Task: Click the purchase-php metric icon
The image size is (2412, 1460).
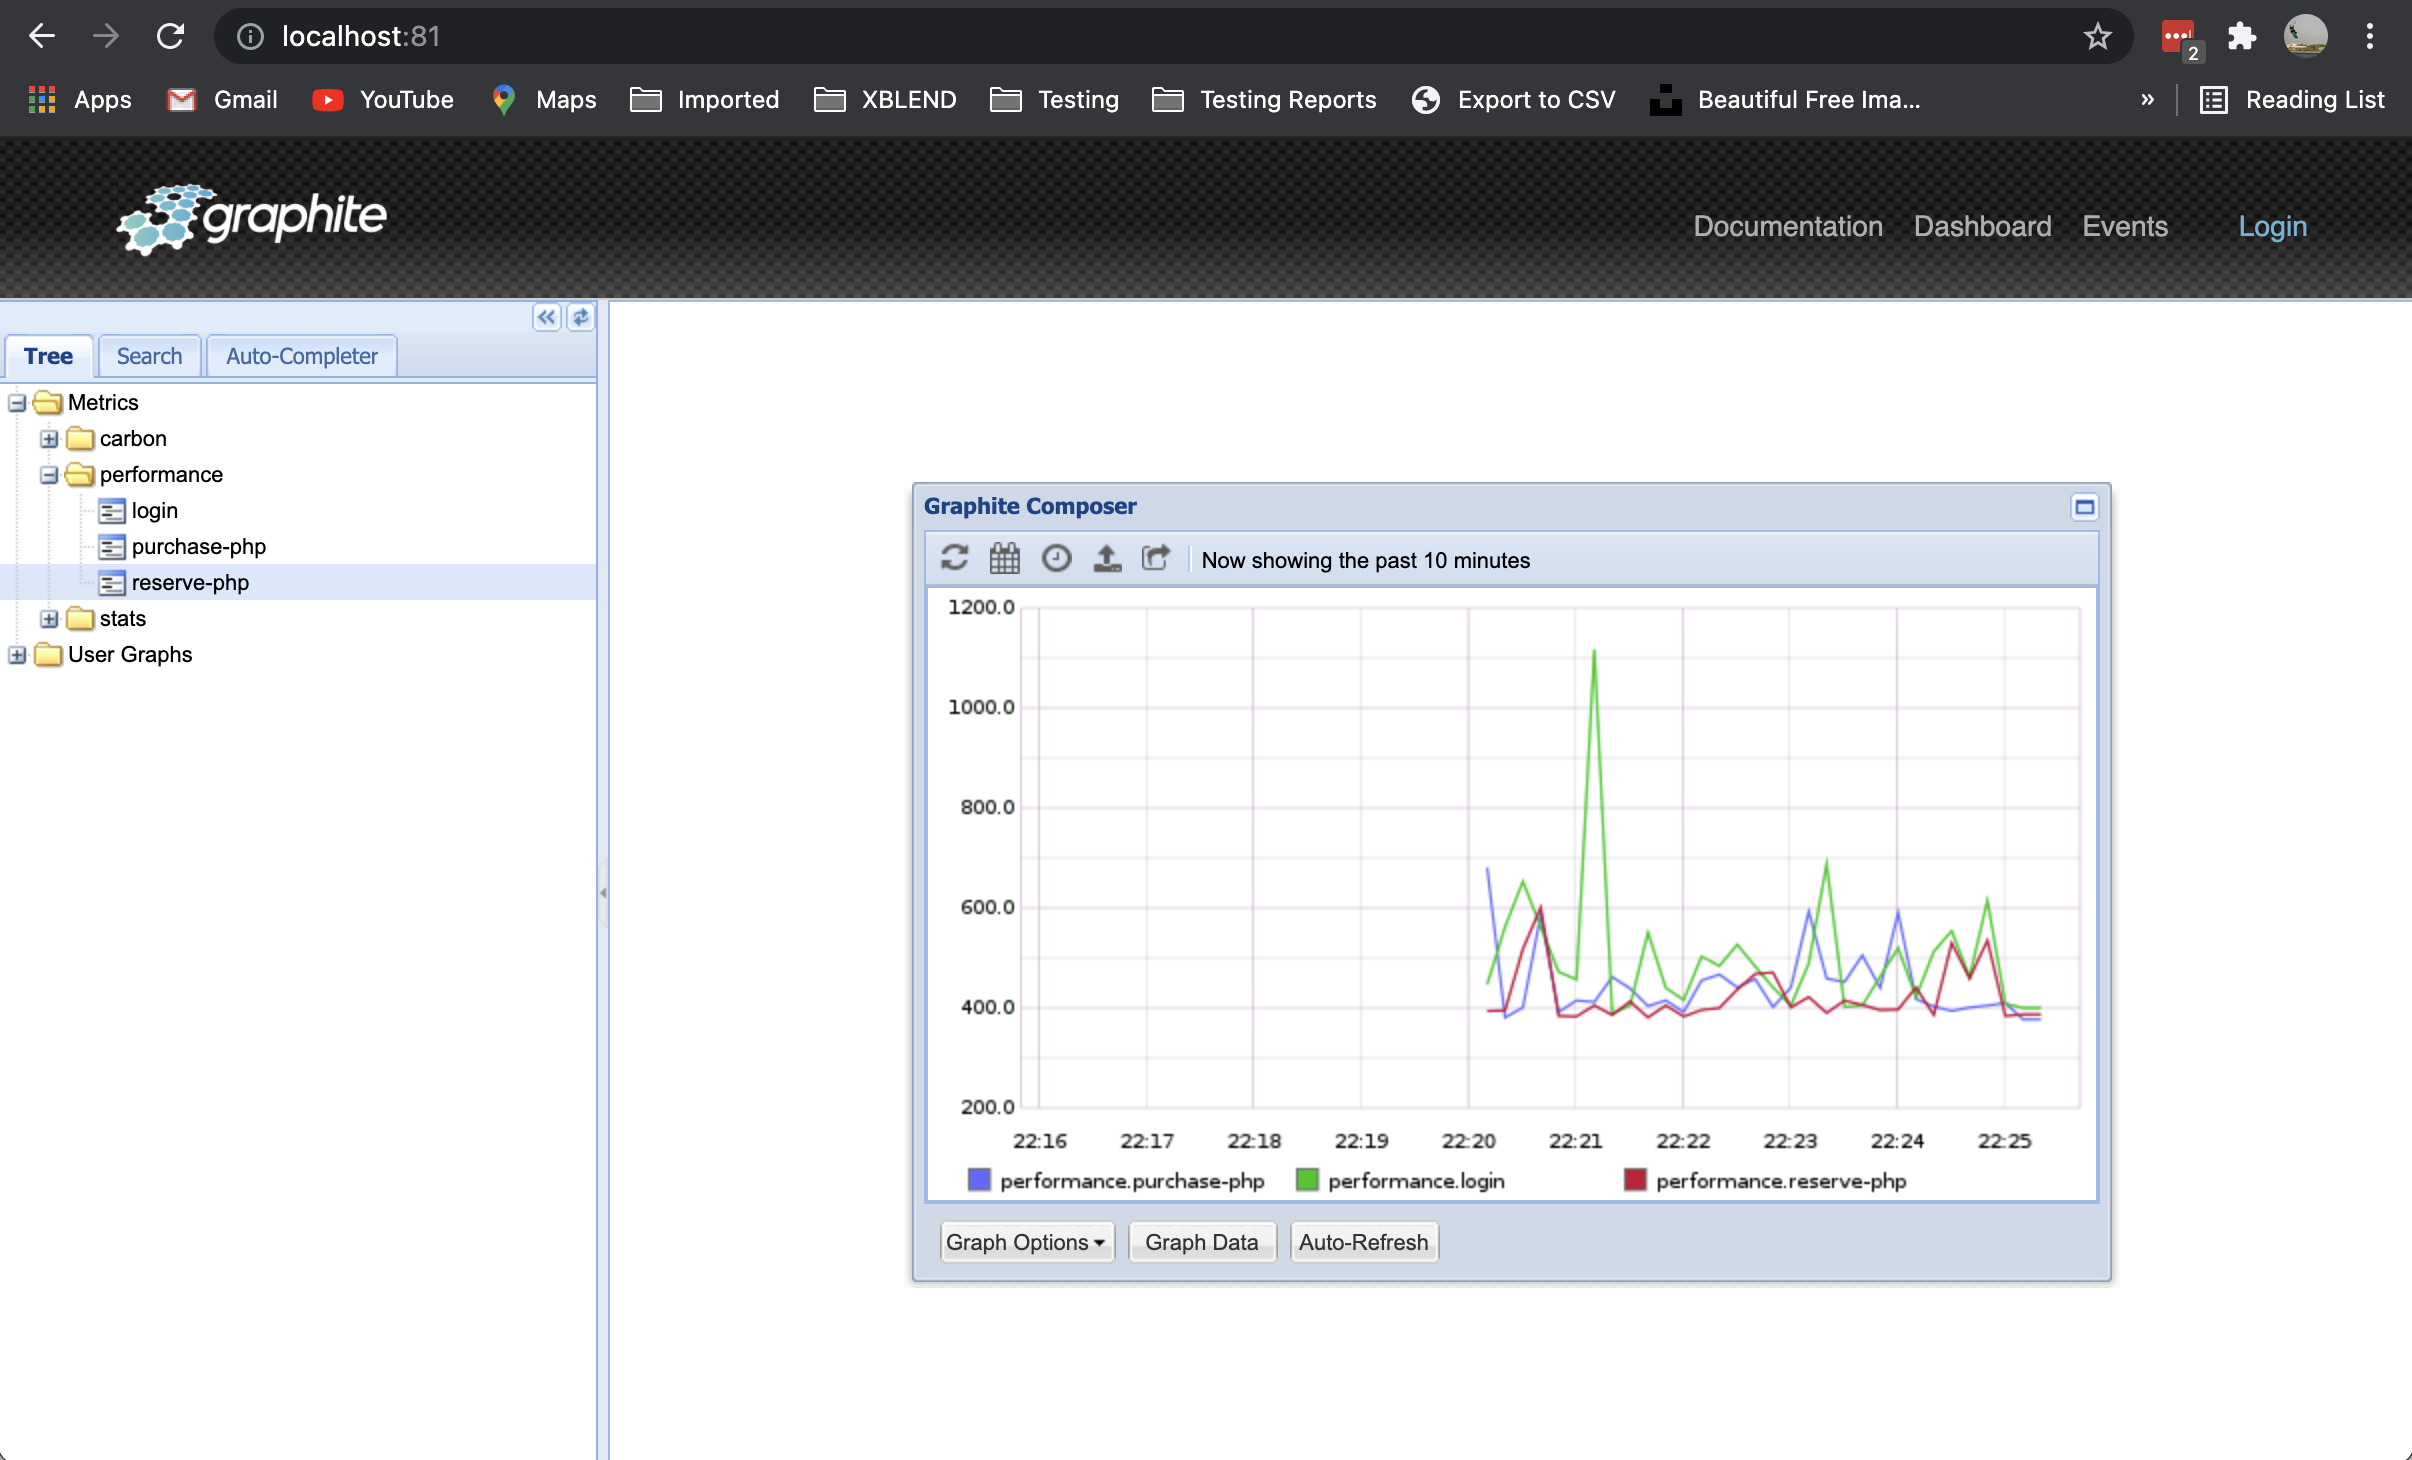Action: pos(112,547)
